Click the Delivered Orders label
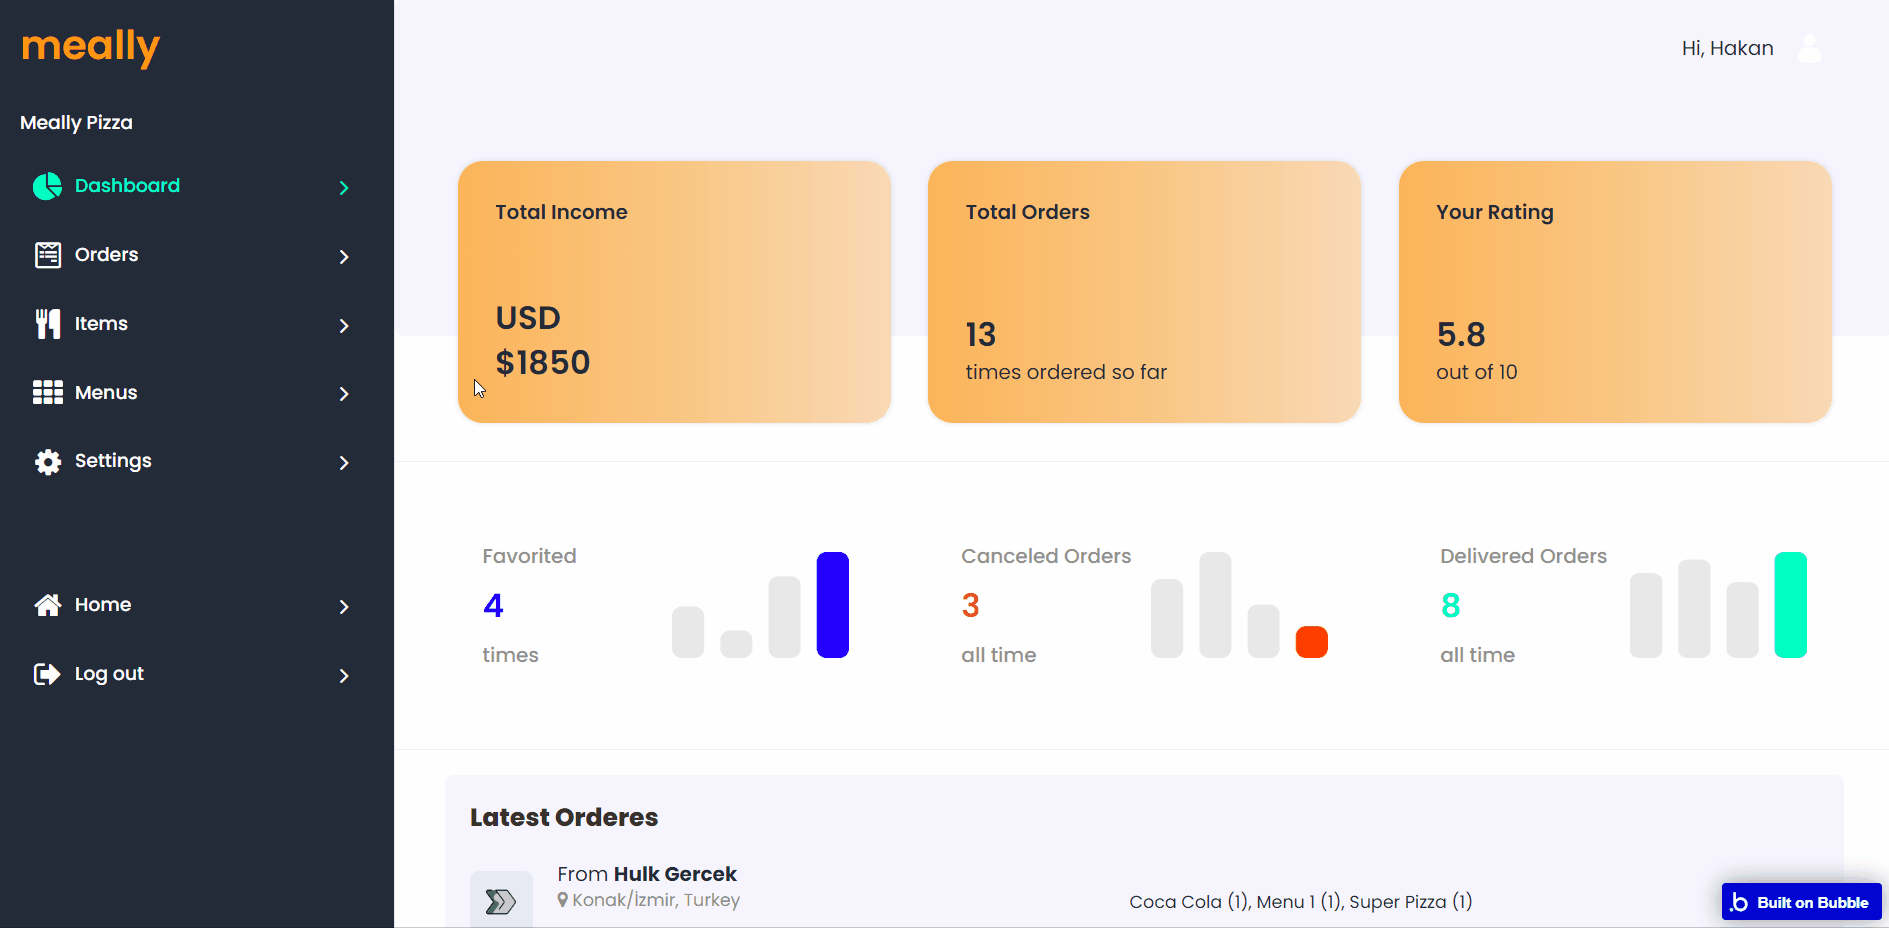The height and width of the screenshot is (928, 1889). coord(1523,556)
